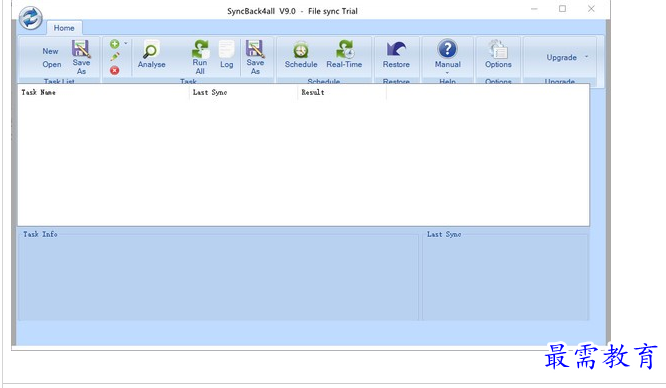This screenshot has height=388, width=666.
Task: Open the Schedule clock tool
Action: pos(301,54)
